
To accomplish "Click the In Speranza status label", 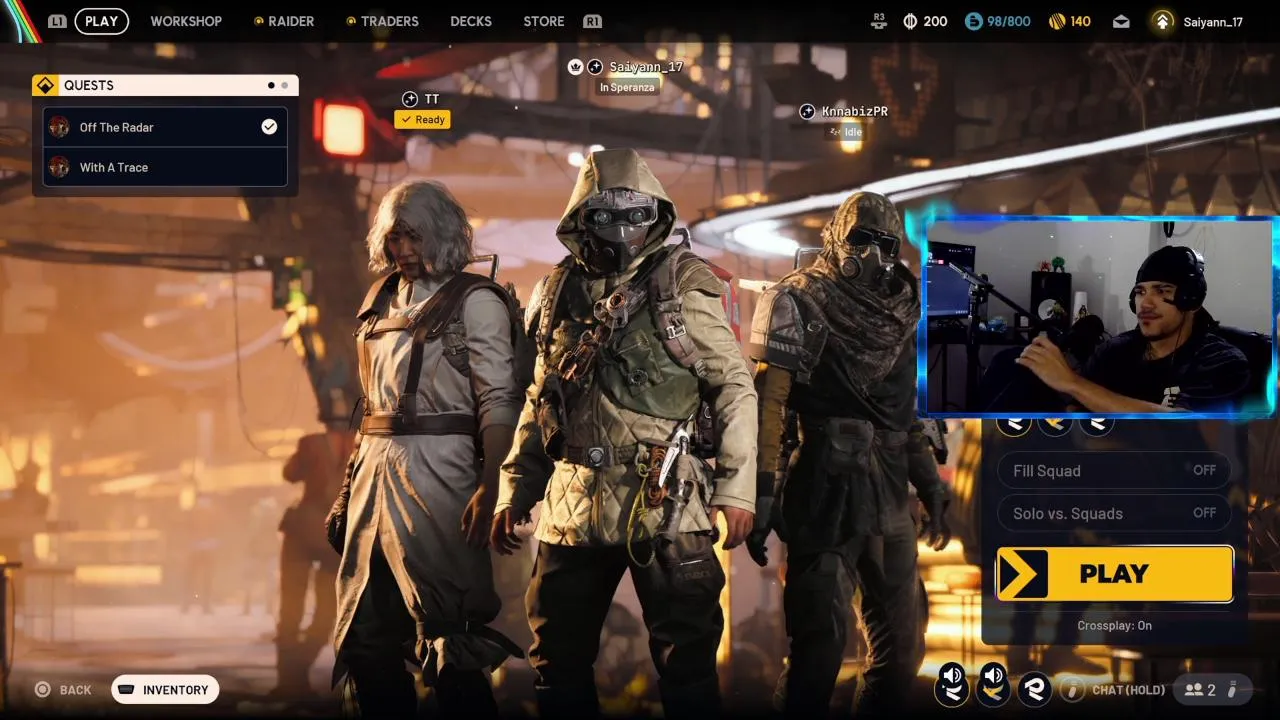I will click(627, 88).
